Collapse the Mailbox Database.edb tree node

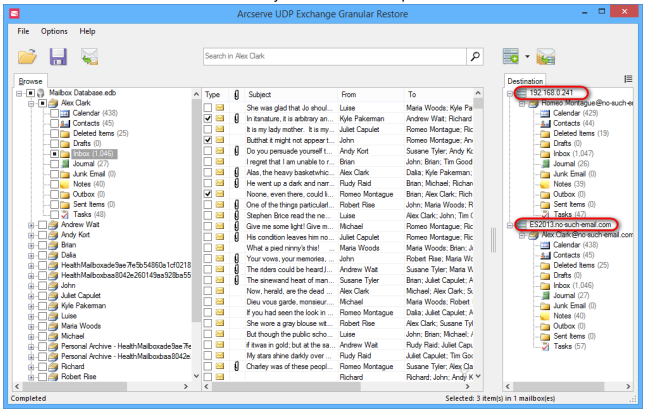[19, 93]
